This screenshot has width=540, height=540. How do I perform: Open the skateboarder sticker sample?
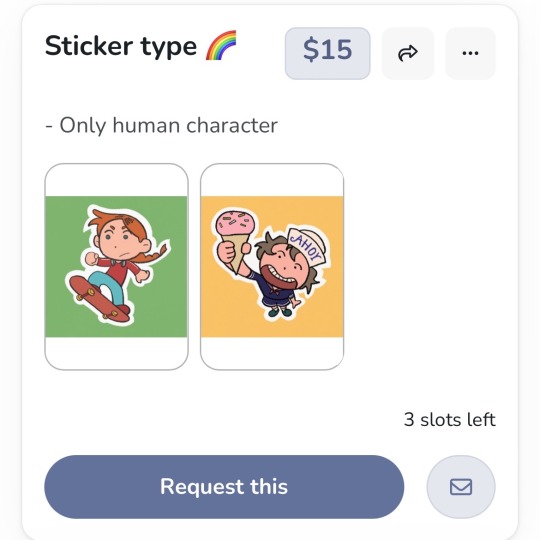tap(116, 267)
